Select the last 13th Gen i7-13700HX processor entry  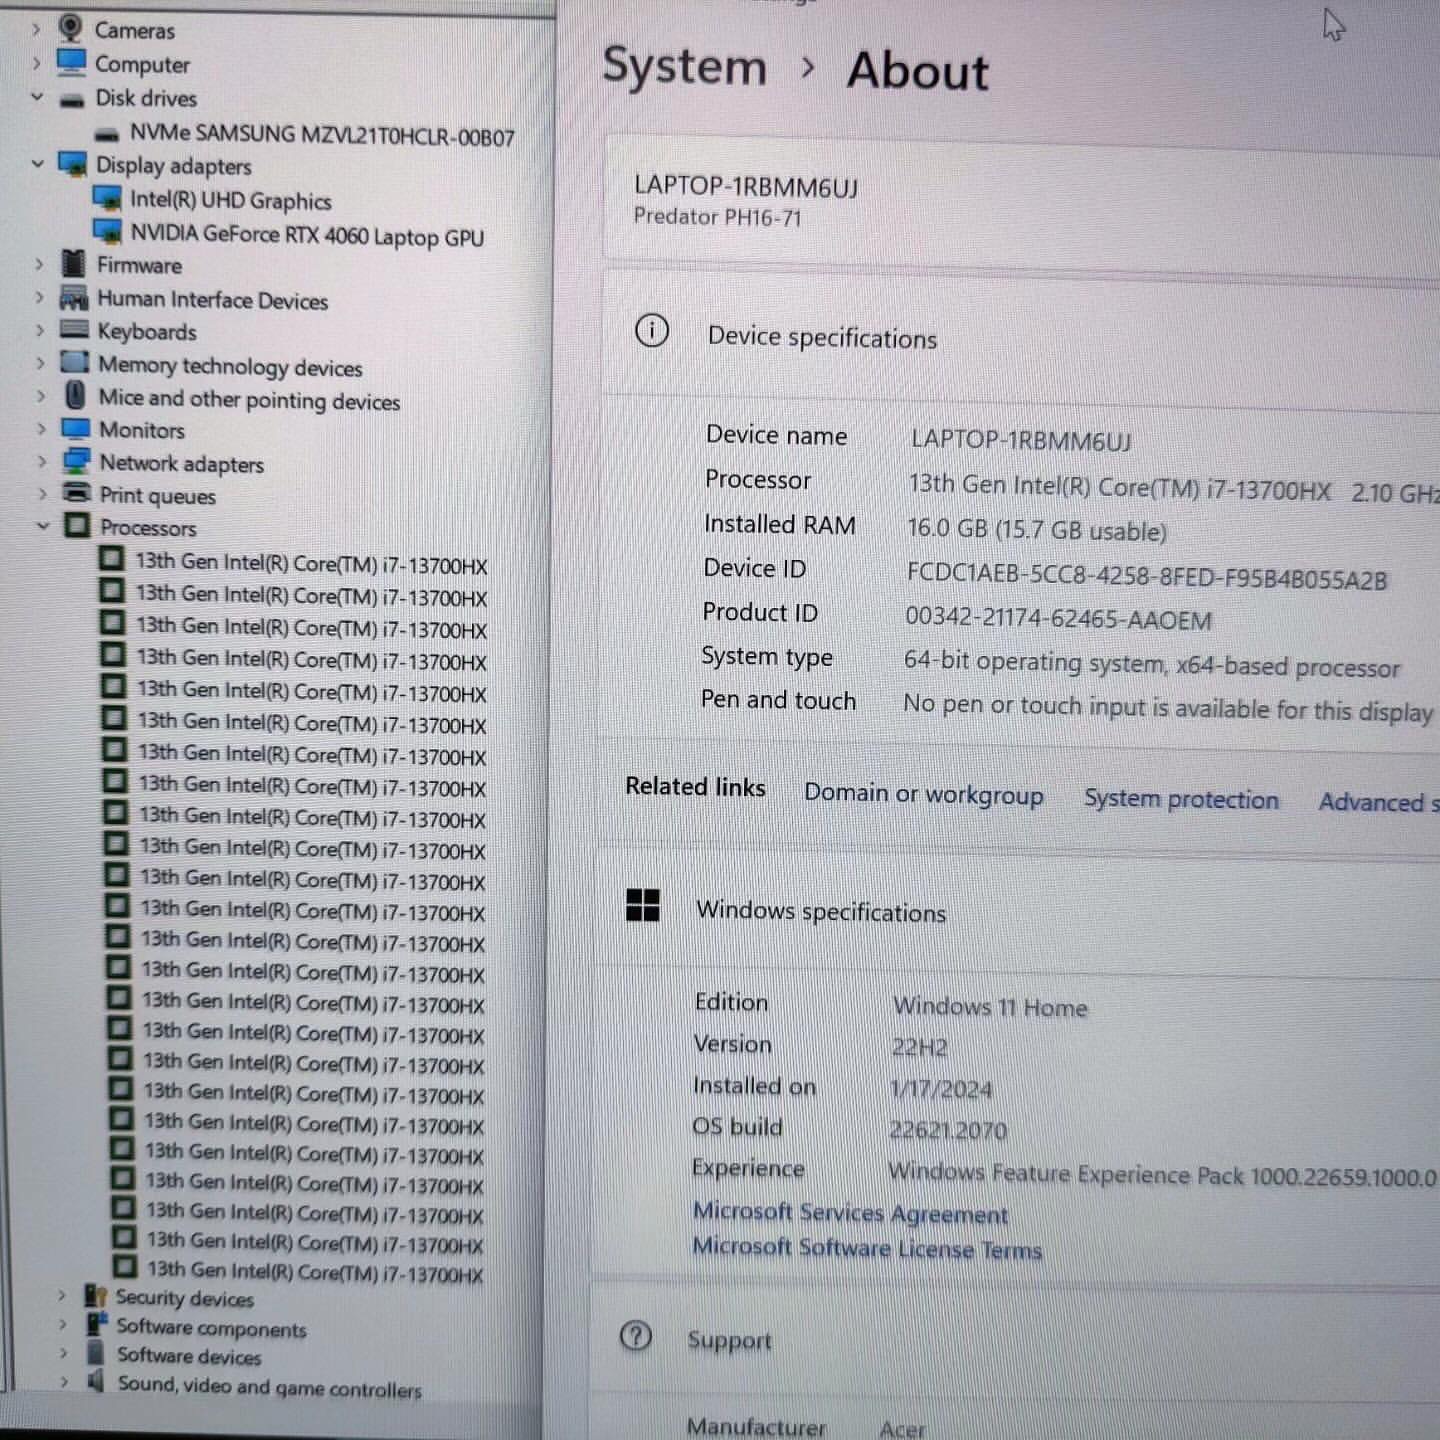315,1272
